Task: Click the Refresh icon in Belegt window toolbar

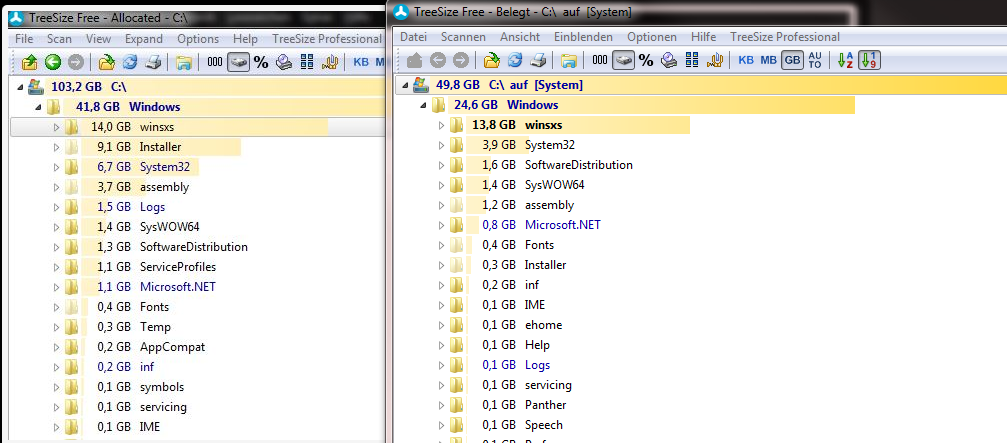Action: [515, 60]
